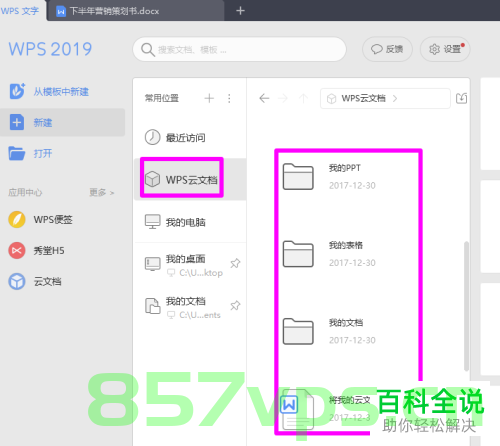Unpin 我的文档 with its pin icon

pyautogui.click(x=235, y=305)
